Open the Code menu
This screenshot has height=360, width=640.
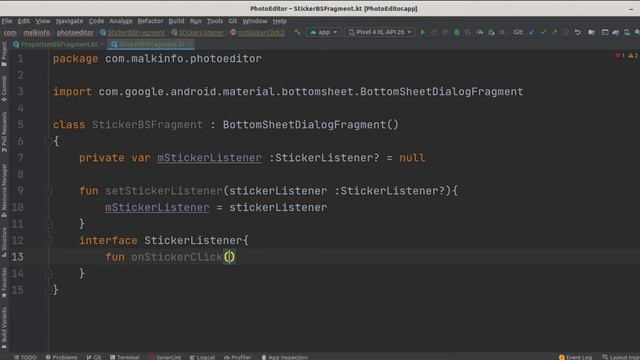pyautogui.click(x=96, y=21)
